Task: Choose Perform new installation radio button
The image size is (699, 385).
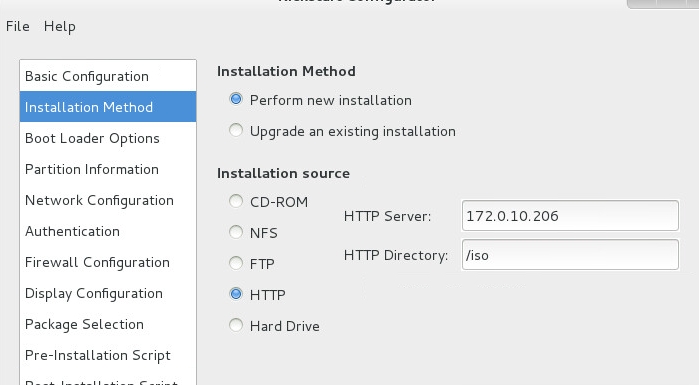Action: point(236,99)
